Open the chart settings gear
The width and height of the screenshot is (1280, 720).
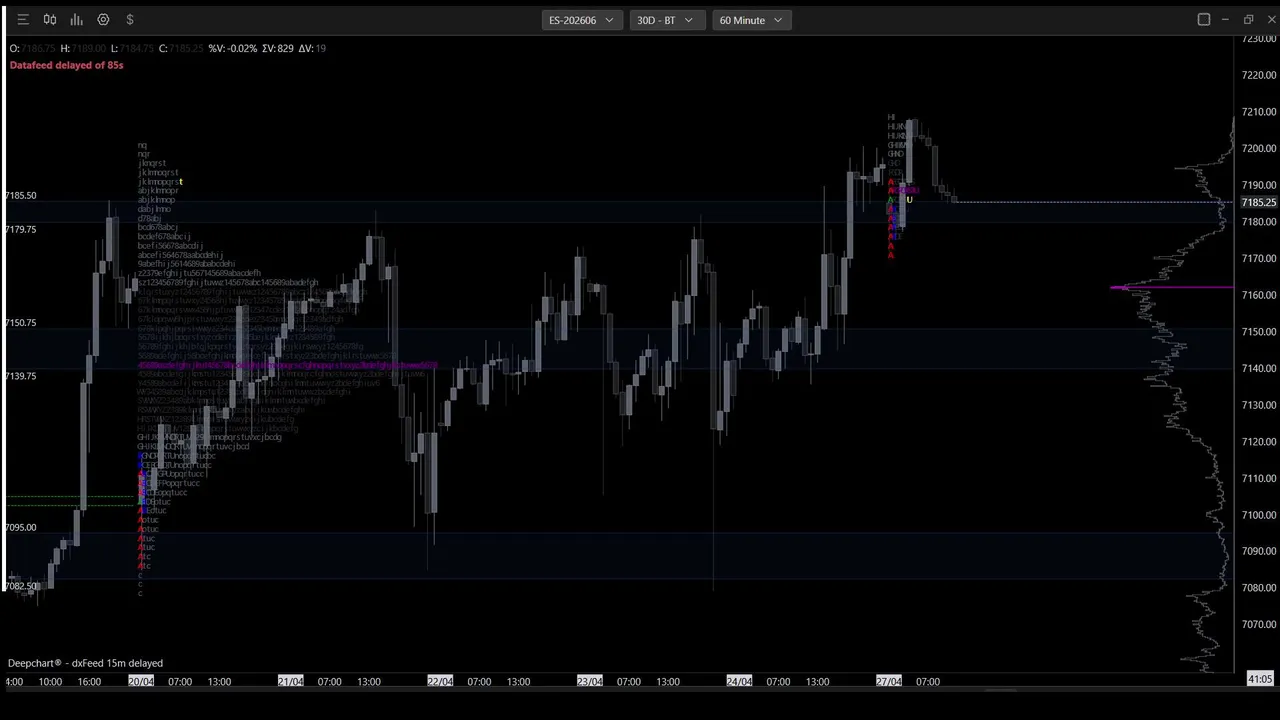tap(103, 20)
